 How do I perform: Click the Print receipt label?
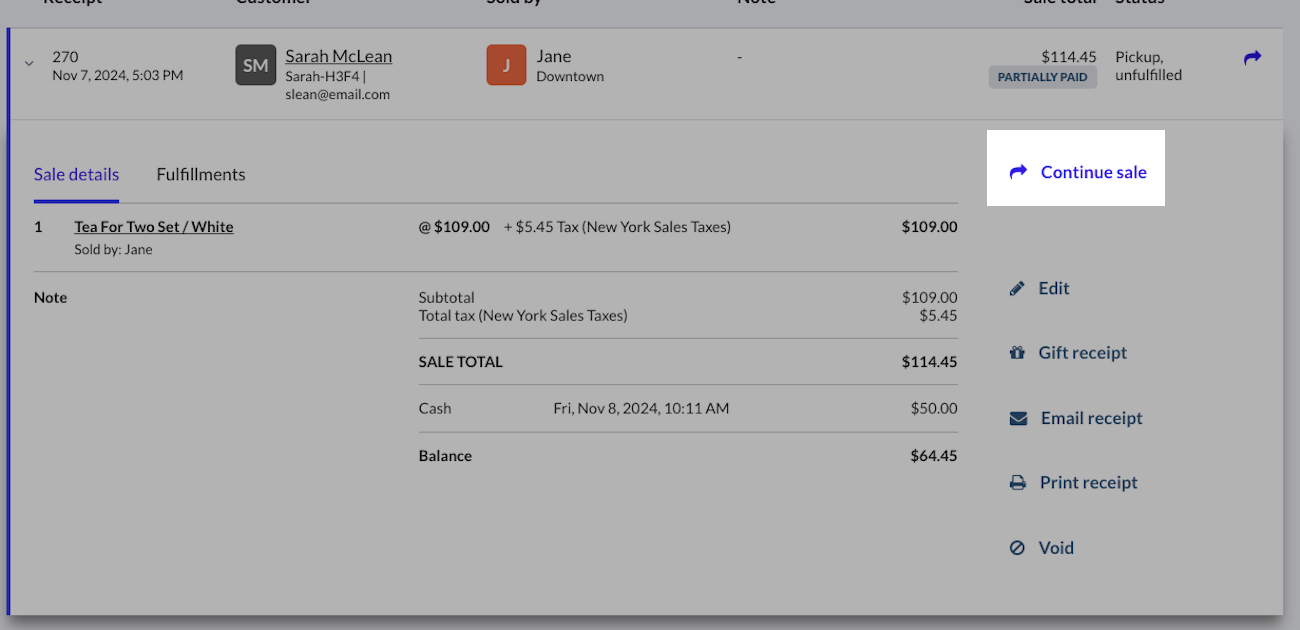point(1088,482)
